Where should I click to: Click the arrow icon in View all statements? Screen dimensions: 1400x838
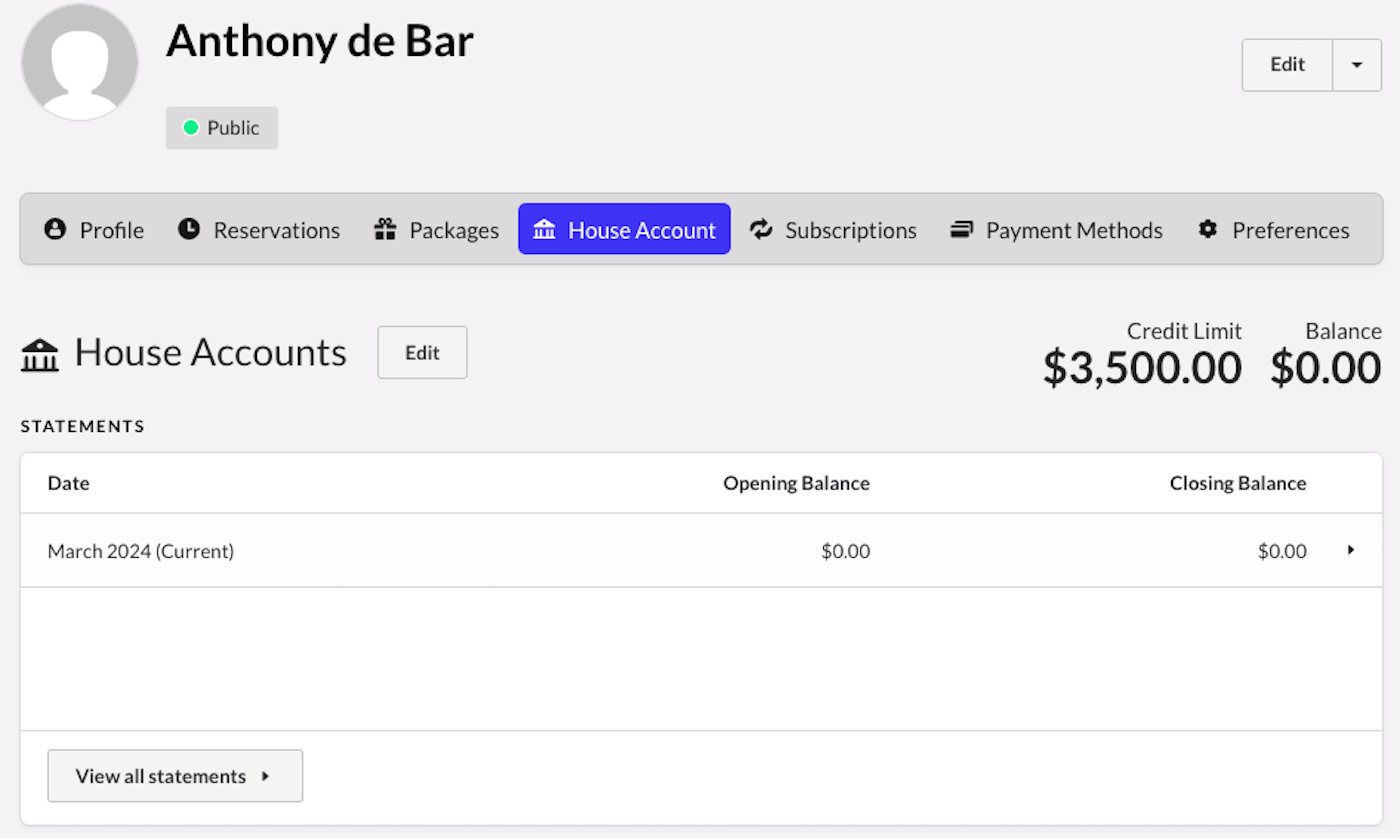point(265,776)
